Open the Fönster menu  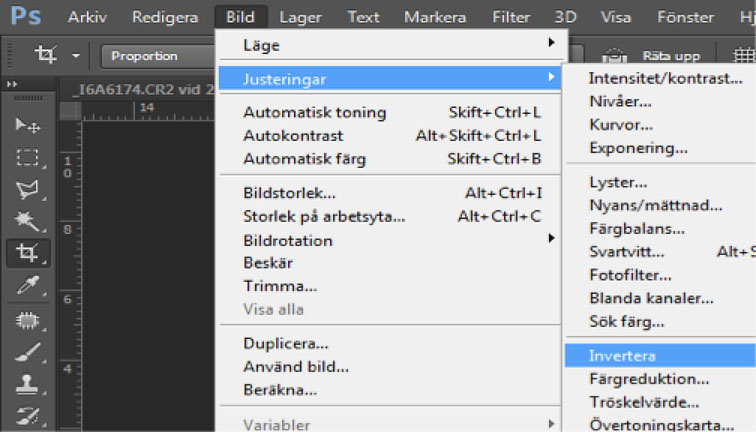686,17
